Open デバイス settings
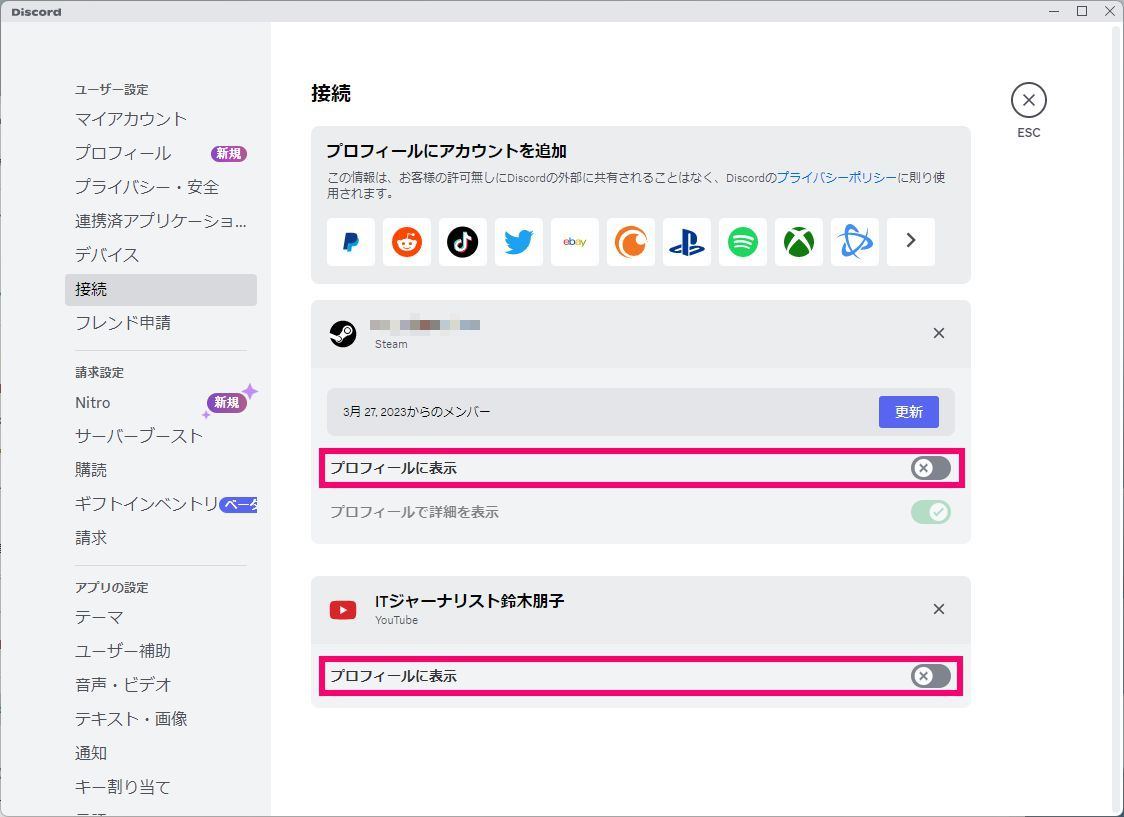Image resolution: width=1124 pixels, height=817 pixels. tap(161, 255)
